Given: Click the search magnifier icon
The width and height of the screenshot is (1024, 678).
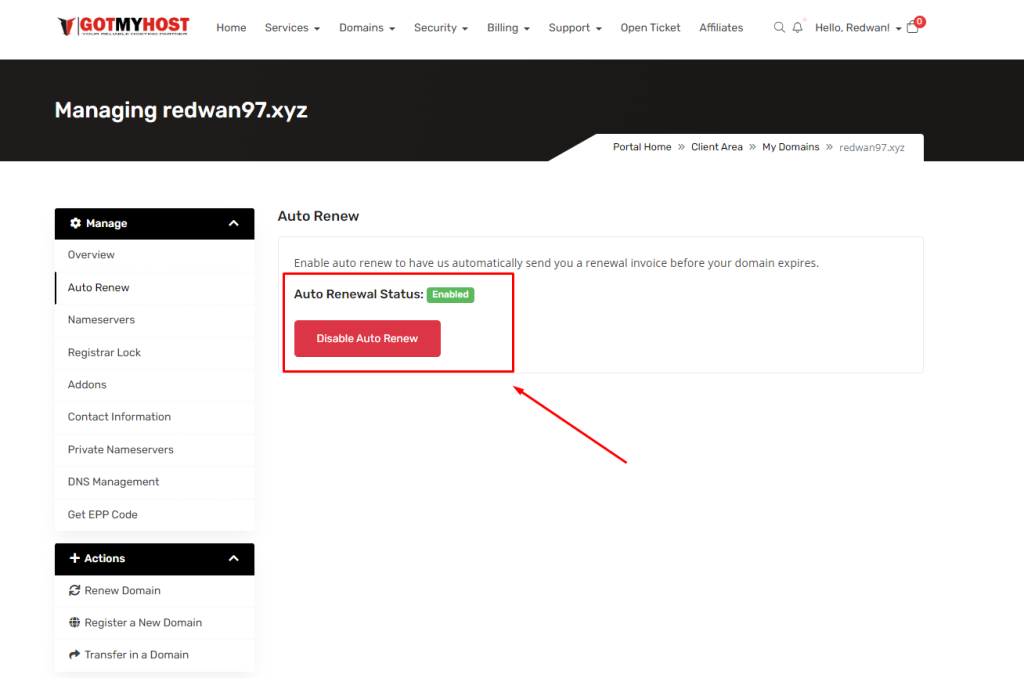Looking at the screenshot, I should (x=779, y=28).
